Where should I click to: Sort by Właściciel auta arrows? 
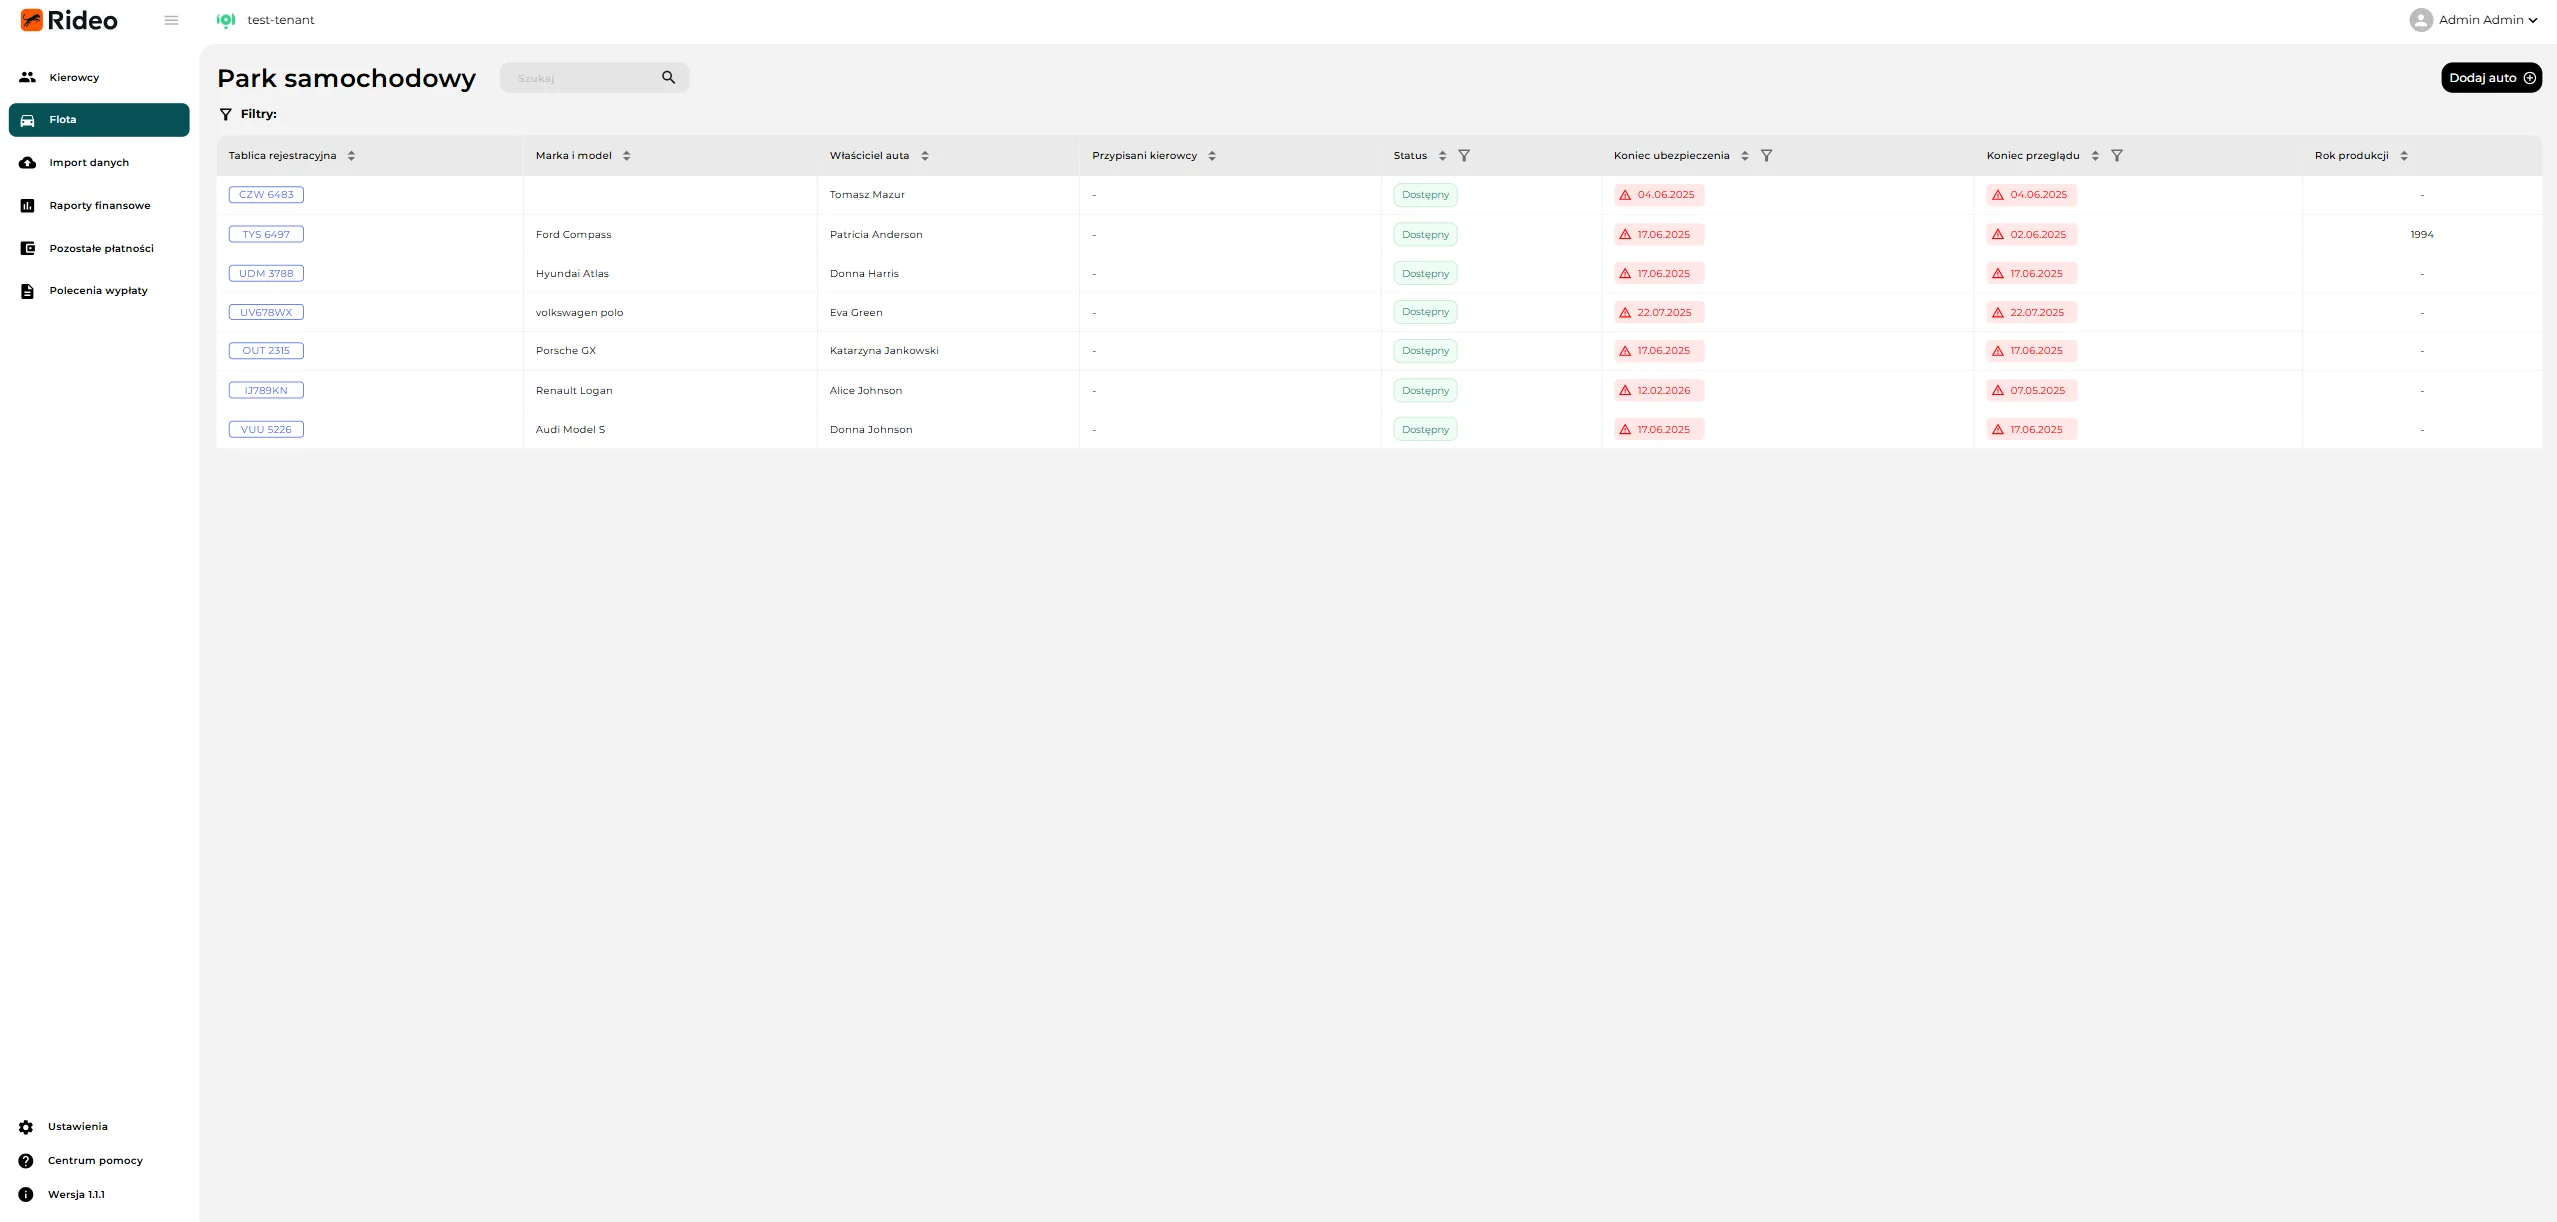(x=925, y=156)
